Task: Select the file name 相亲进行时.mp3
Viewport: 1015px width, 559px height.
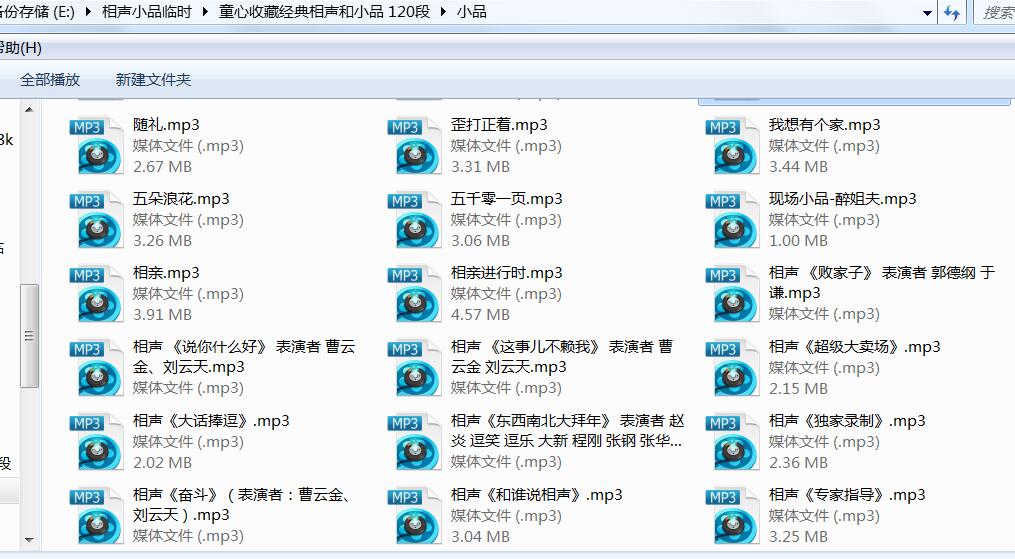Action: [x=507, y=272]
